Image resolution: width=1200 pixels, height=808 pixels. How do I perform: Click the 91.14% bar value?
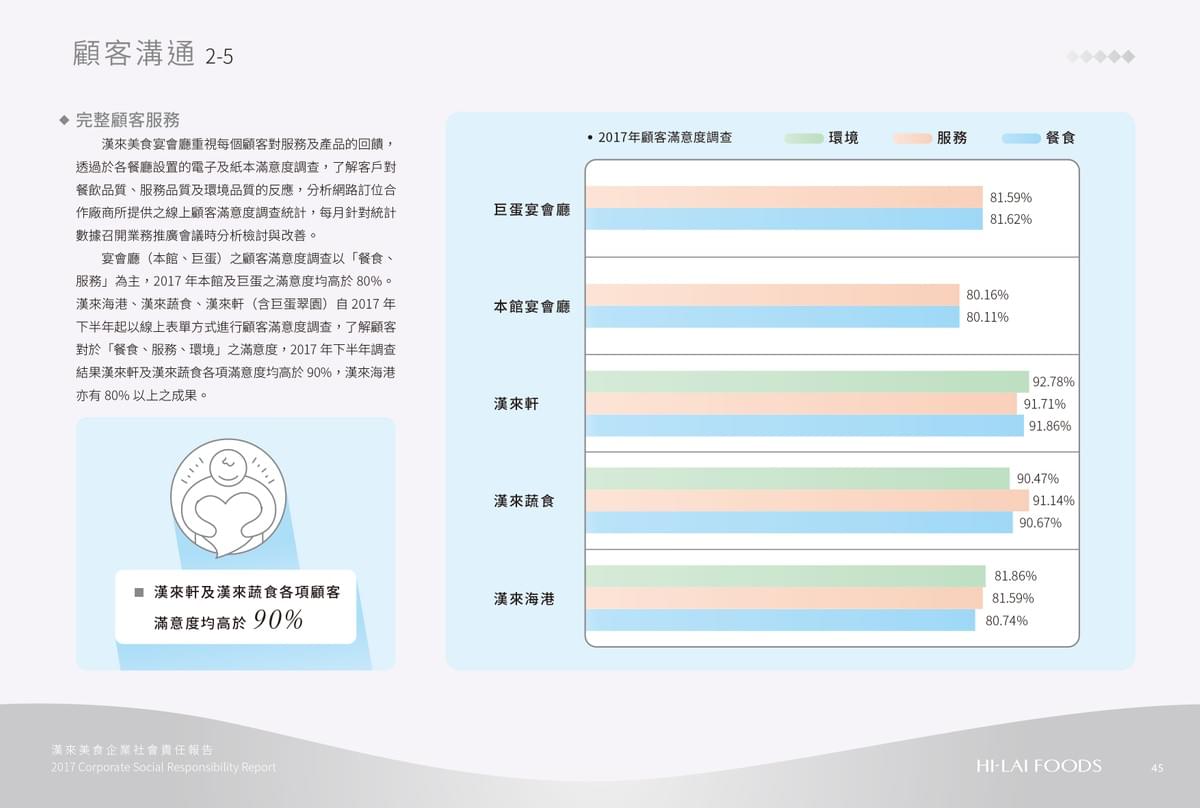pos(1053,501)
